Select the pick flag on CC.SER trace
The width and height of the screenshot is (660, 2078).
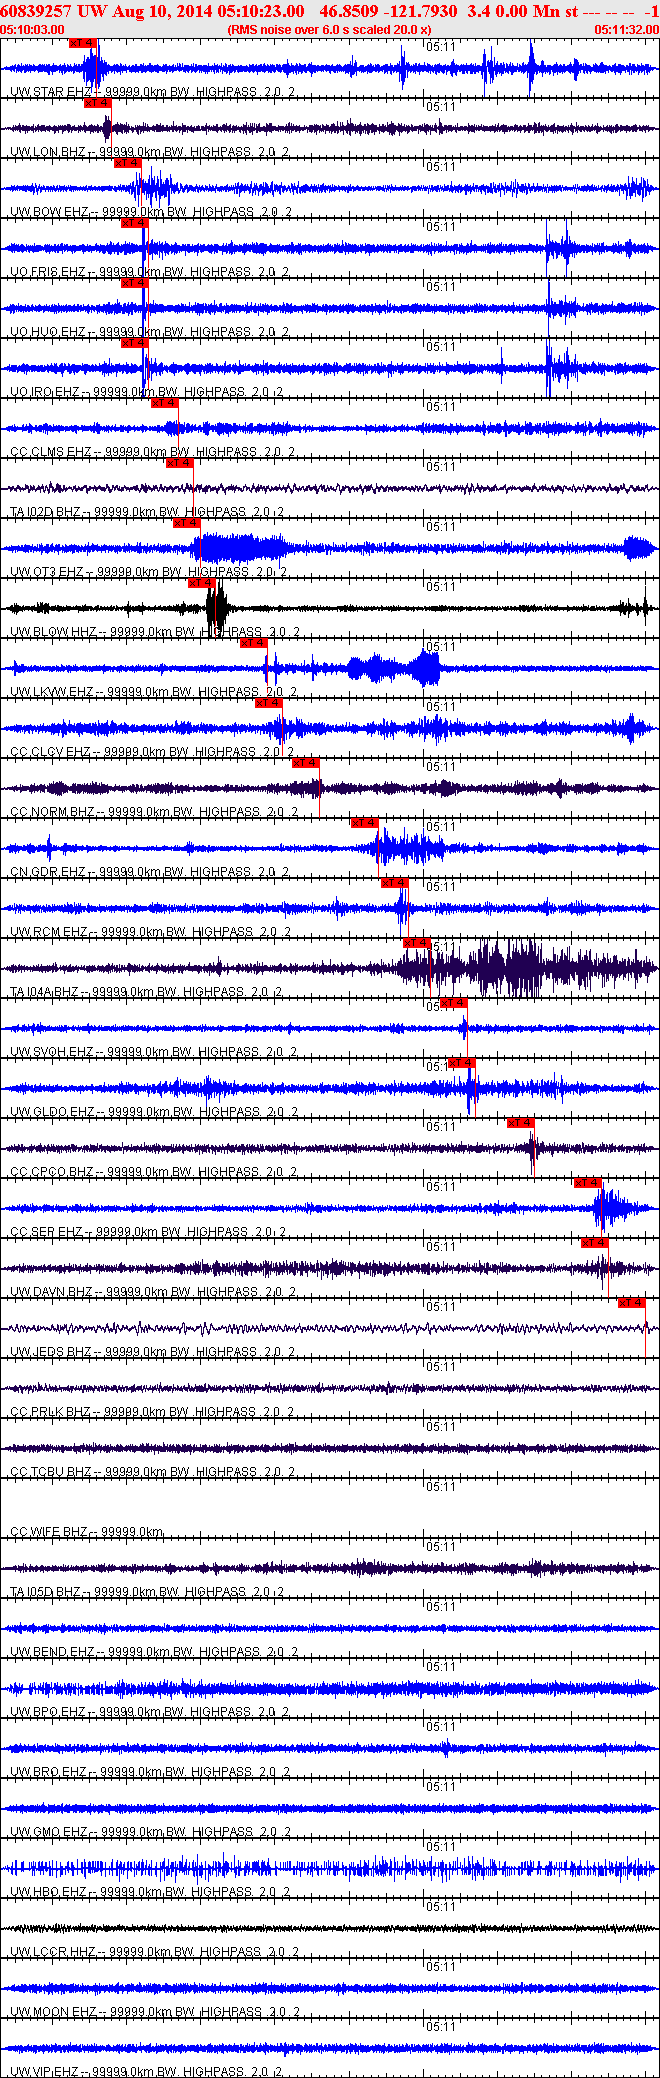[588, 1183]
